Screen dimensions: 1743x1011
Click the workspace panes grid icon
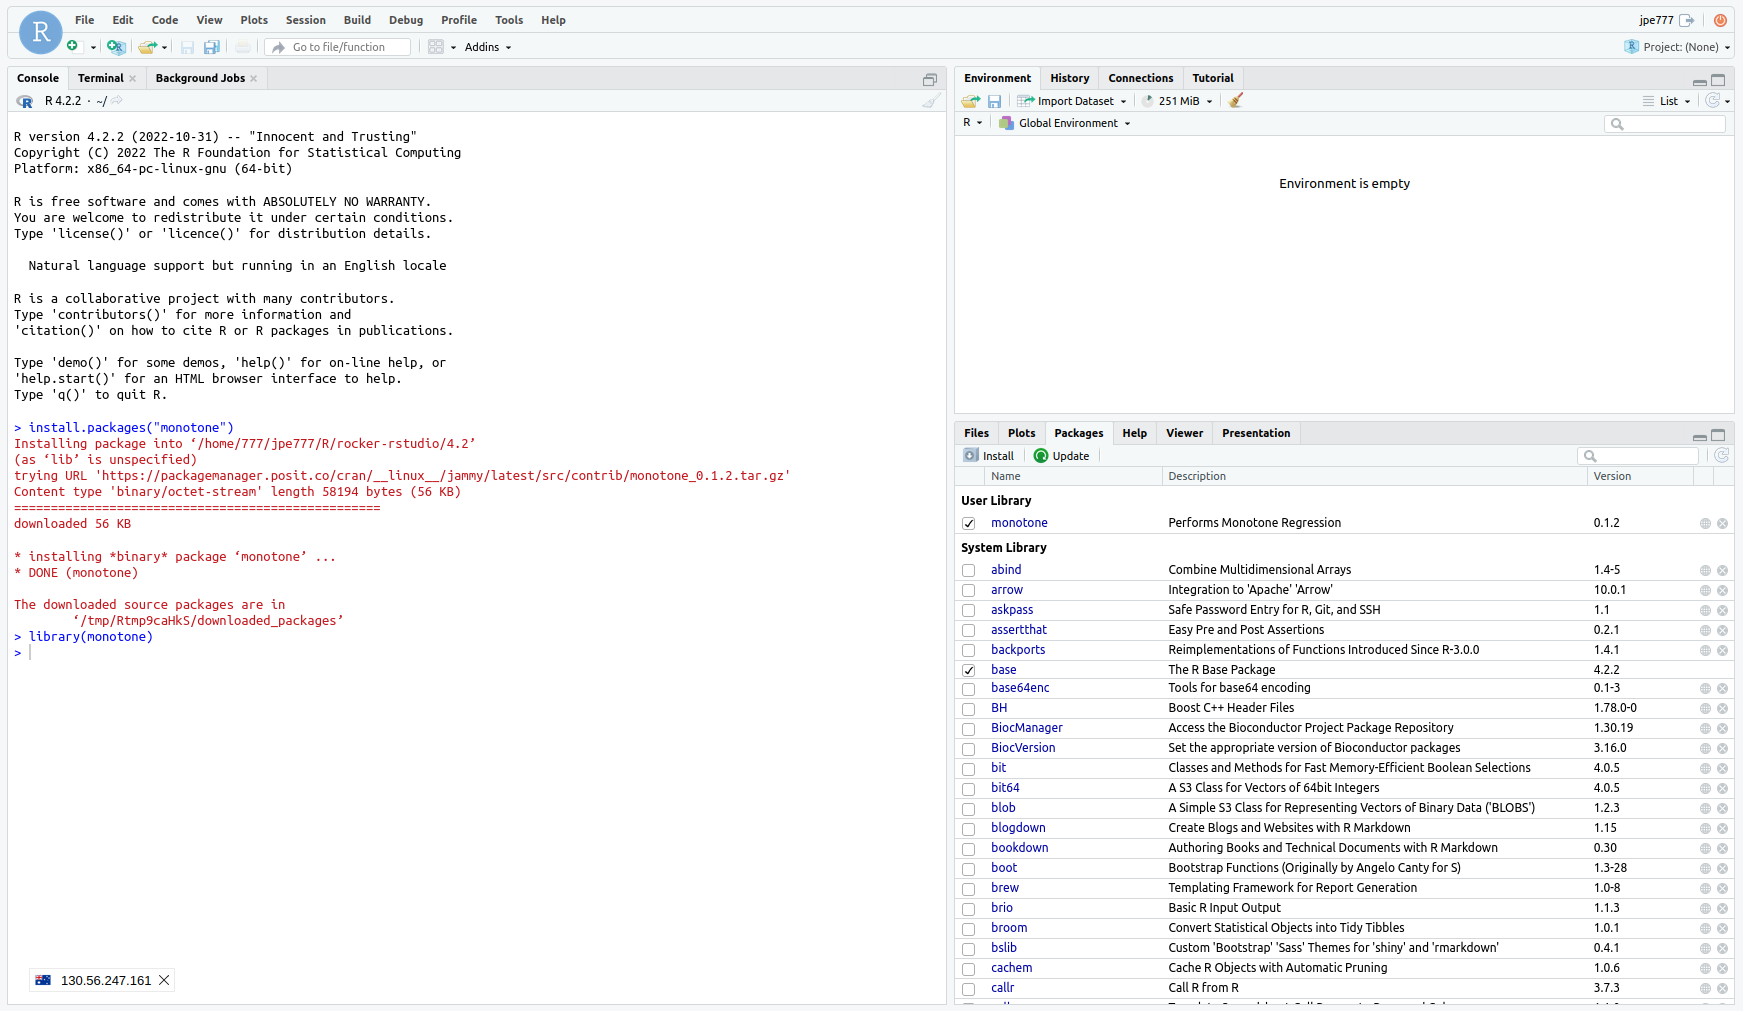coord(436,47)
